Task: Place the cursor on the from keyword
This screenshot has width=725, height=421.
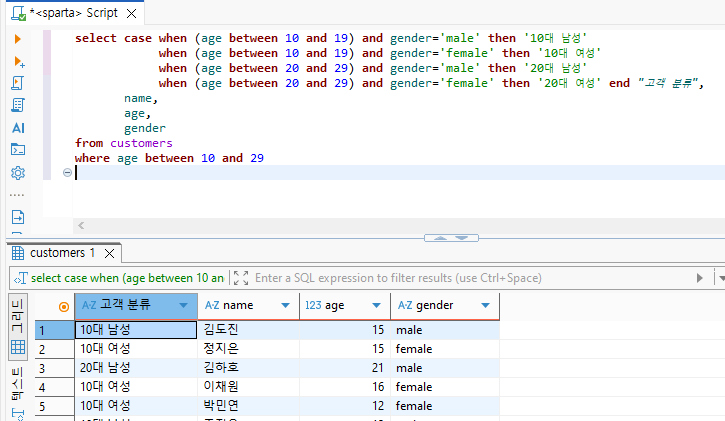Action: [x=89, y=143]
